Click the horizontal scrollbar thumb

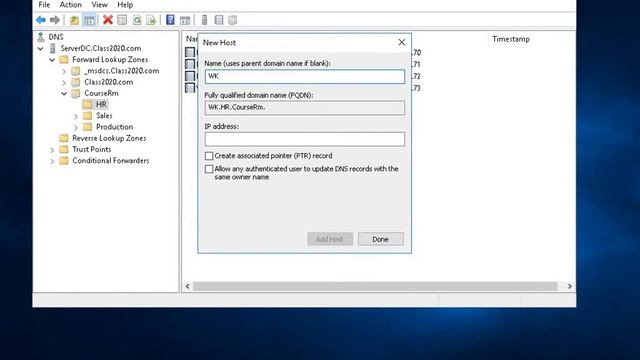[375, 287]
